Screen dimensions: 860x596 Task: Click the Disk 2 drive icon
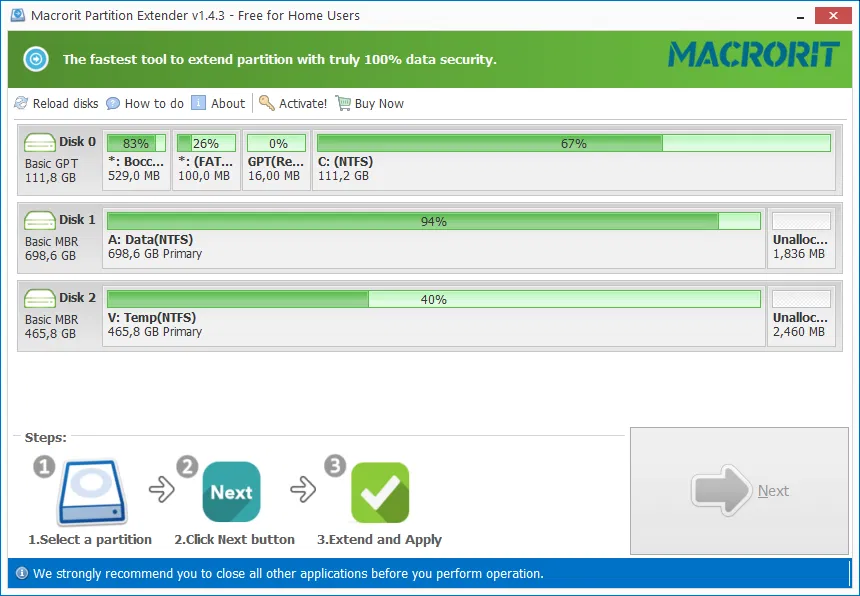pyautogui.click(x=40, y=299)
